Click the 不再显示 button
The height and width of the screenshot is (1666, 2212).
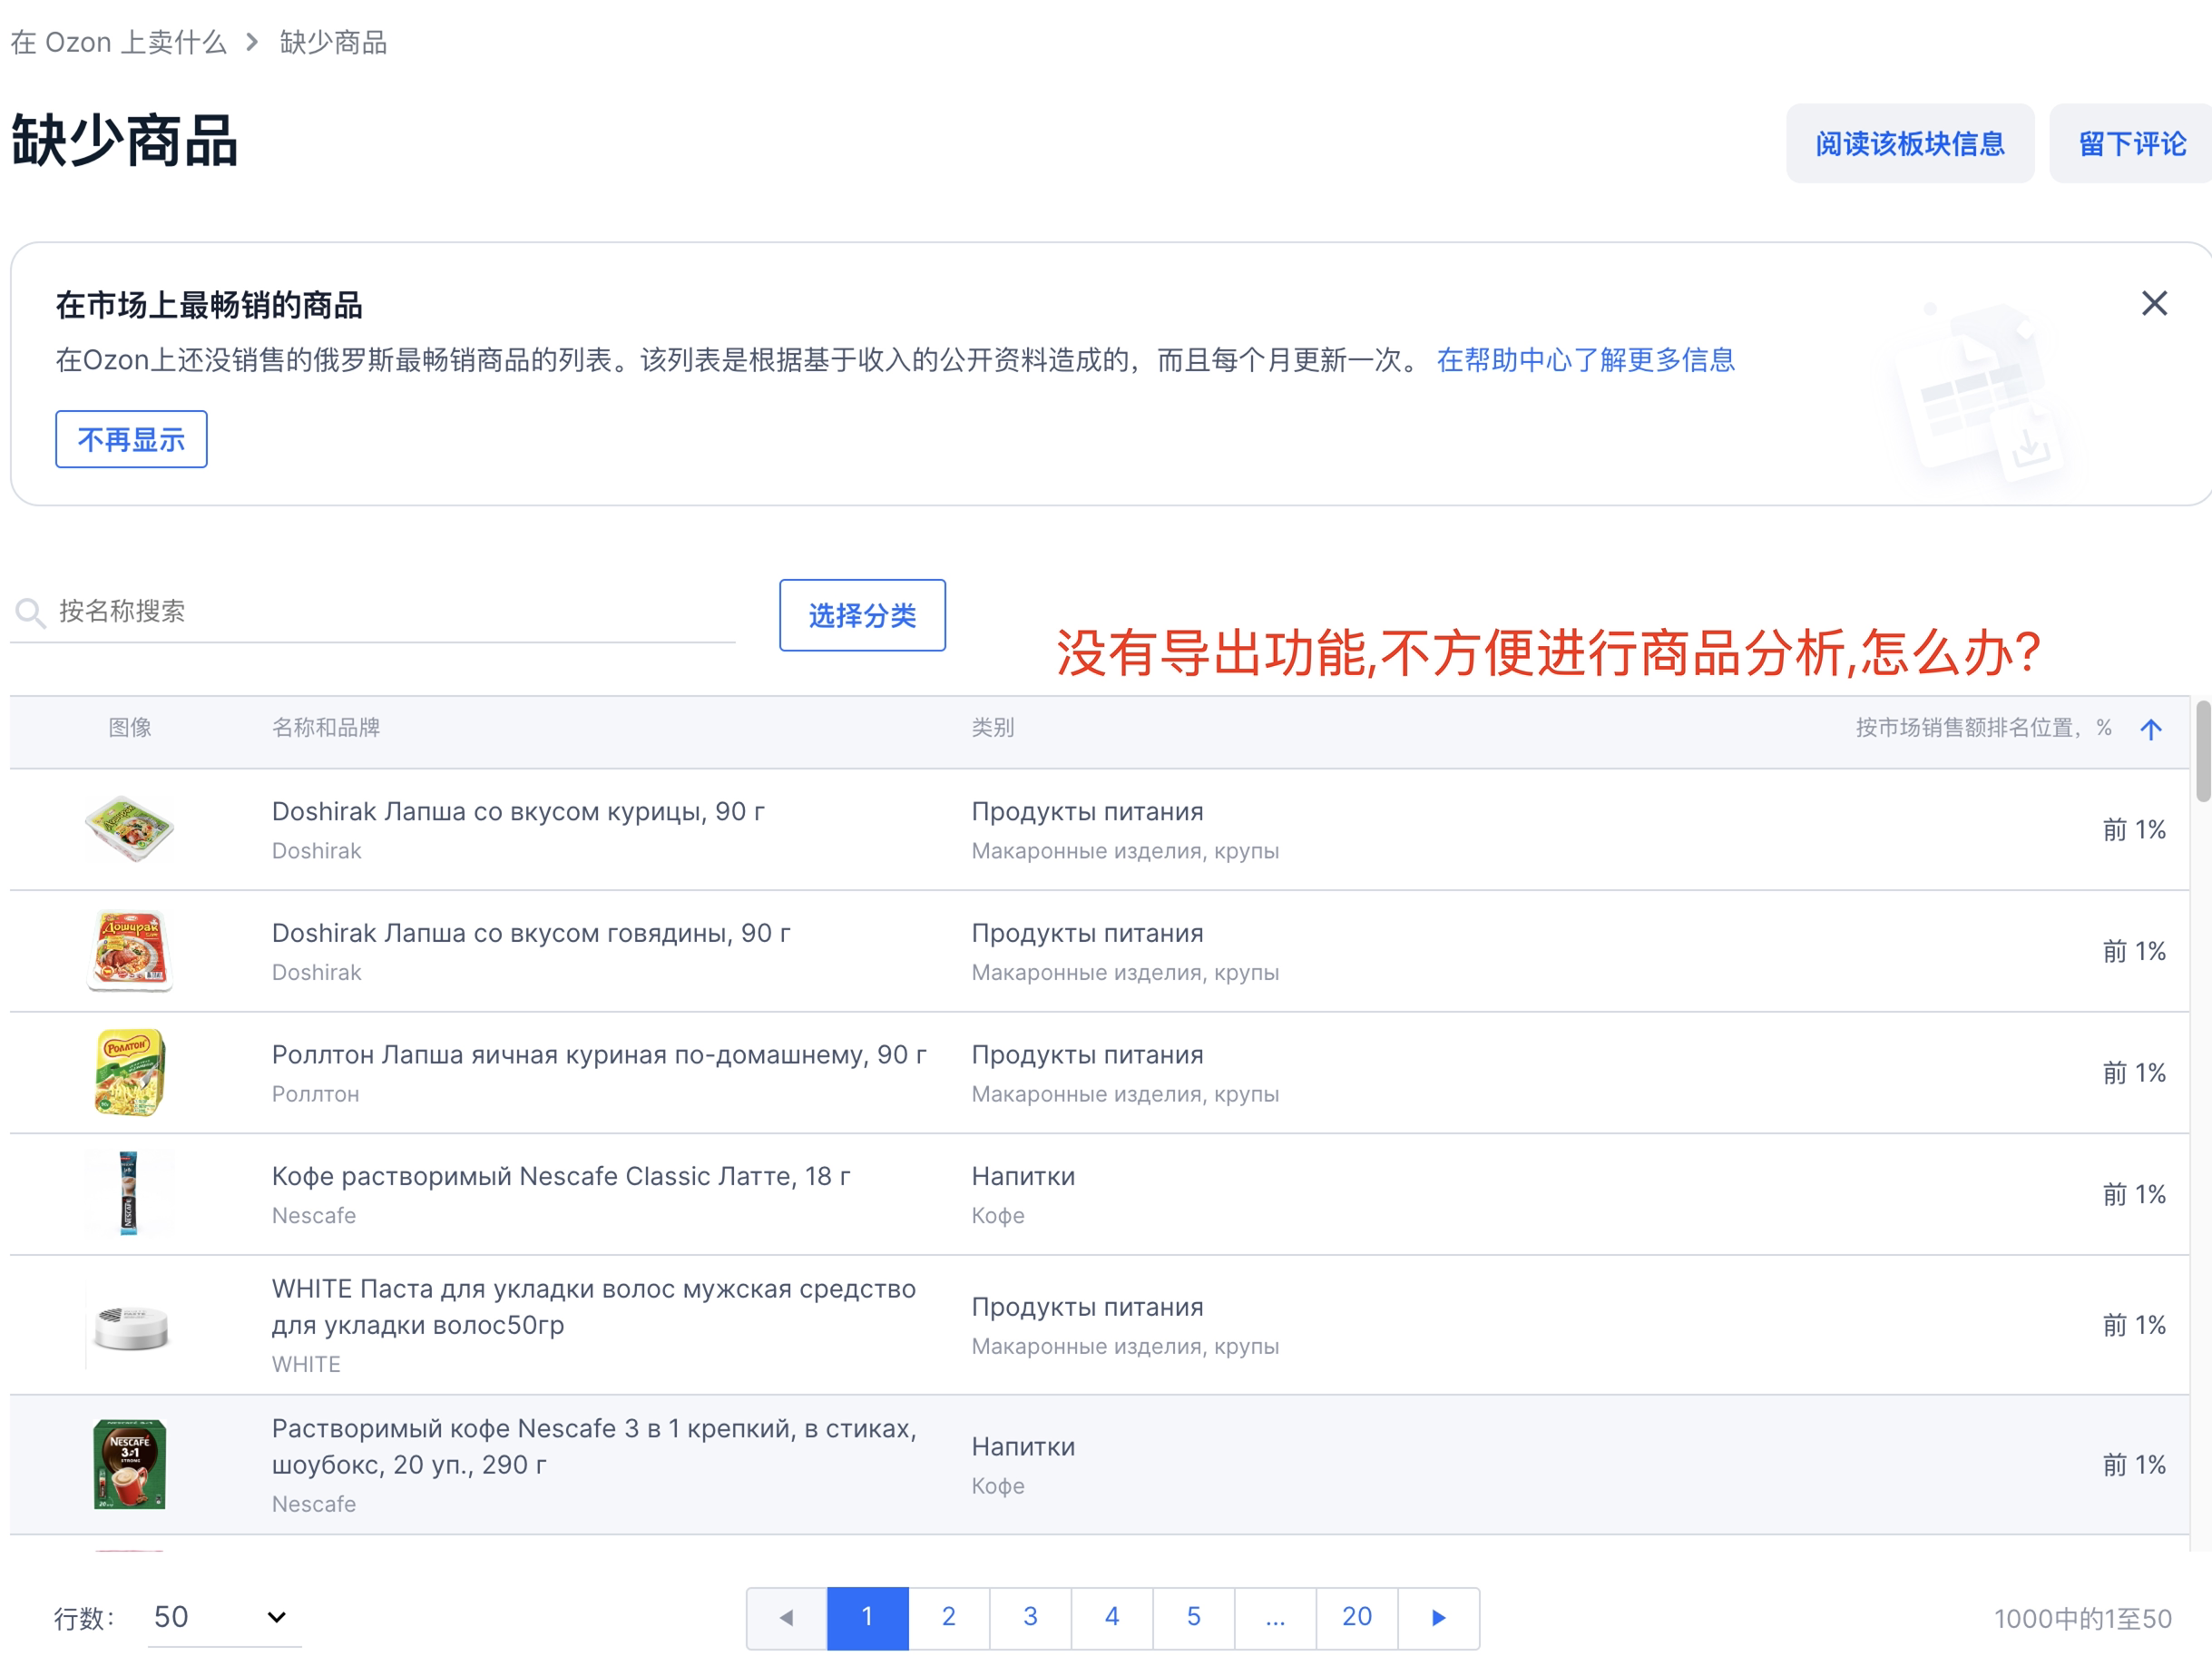click(x=131, y=439)
